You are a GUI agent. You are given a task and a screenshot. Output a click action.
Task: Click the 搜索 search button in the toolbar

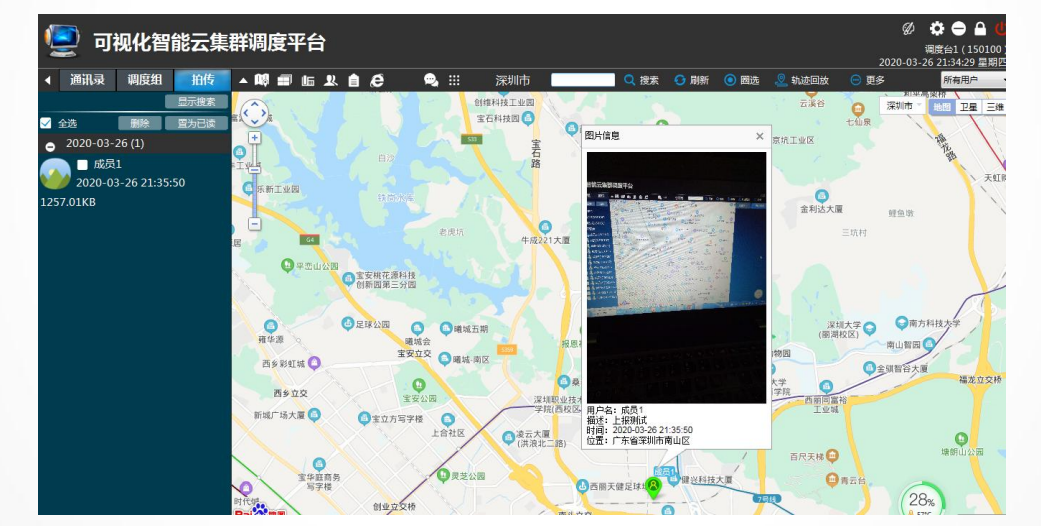click(x=641, y=80)
